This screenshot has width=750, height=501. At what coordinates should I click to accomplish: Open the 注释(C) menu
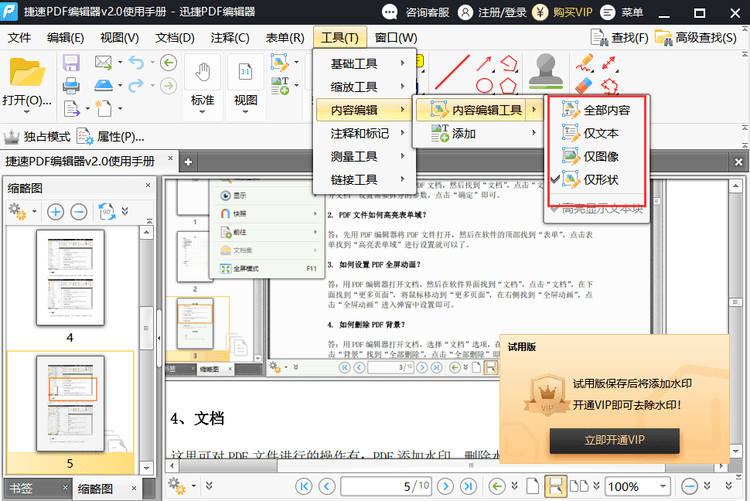[x=230, y=37]
